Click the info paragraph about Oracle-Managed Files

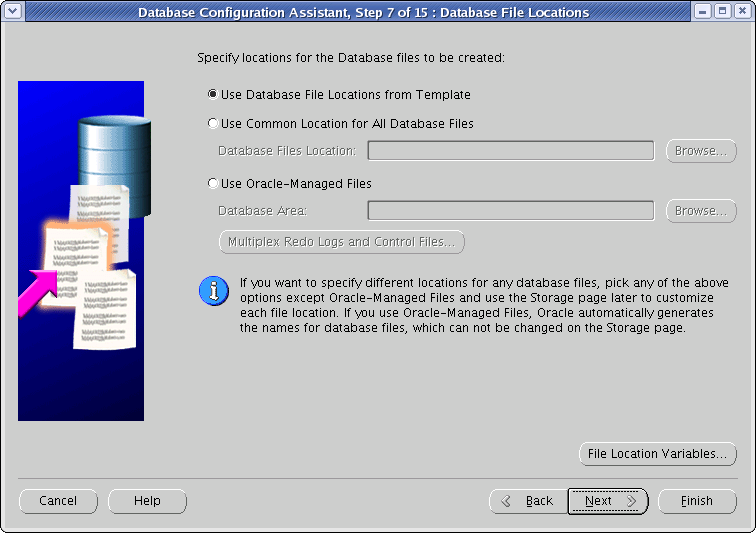tap(485, 305)
